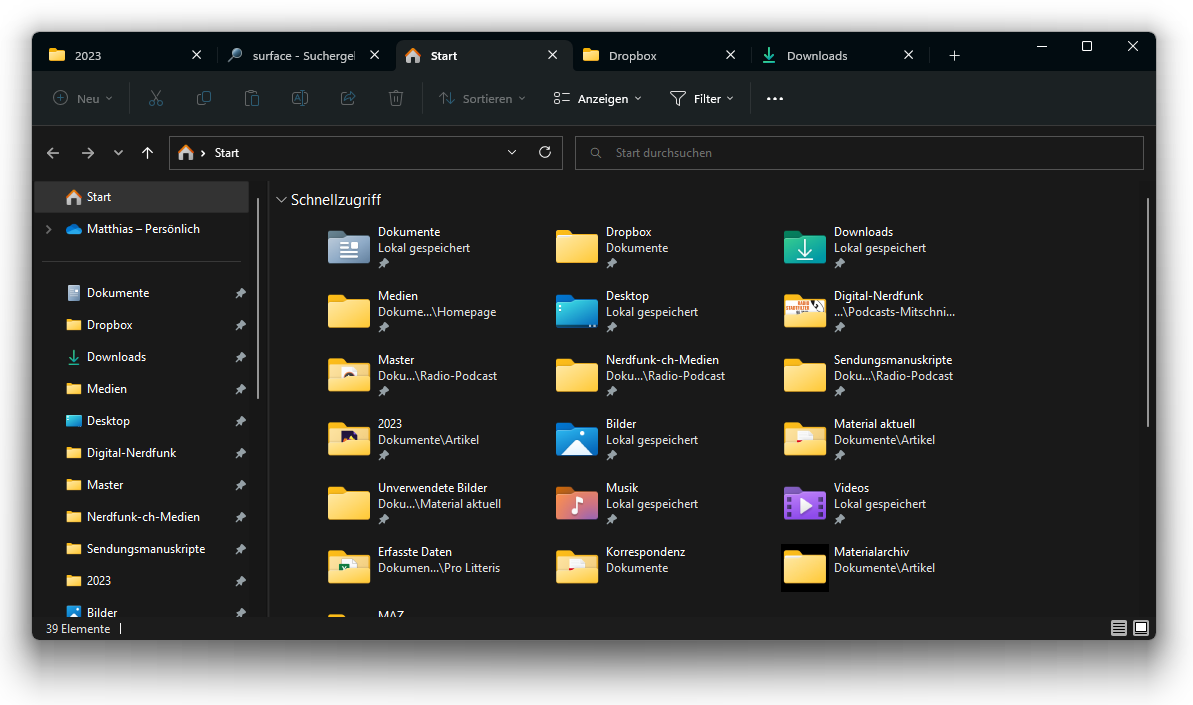This screenshot has width=1193, height=705.
Task: Open Nerdfunk-ch-Medien in navigation pane
Action: 142,516
